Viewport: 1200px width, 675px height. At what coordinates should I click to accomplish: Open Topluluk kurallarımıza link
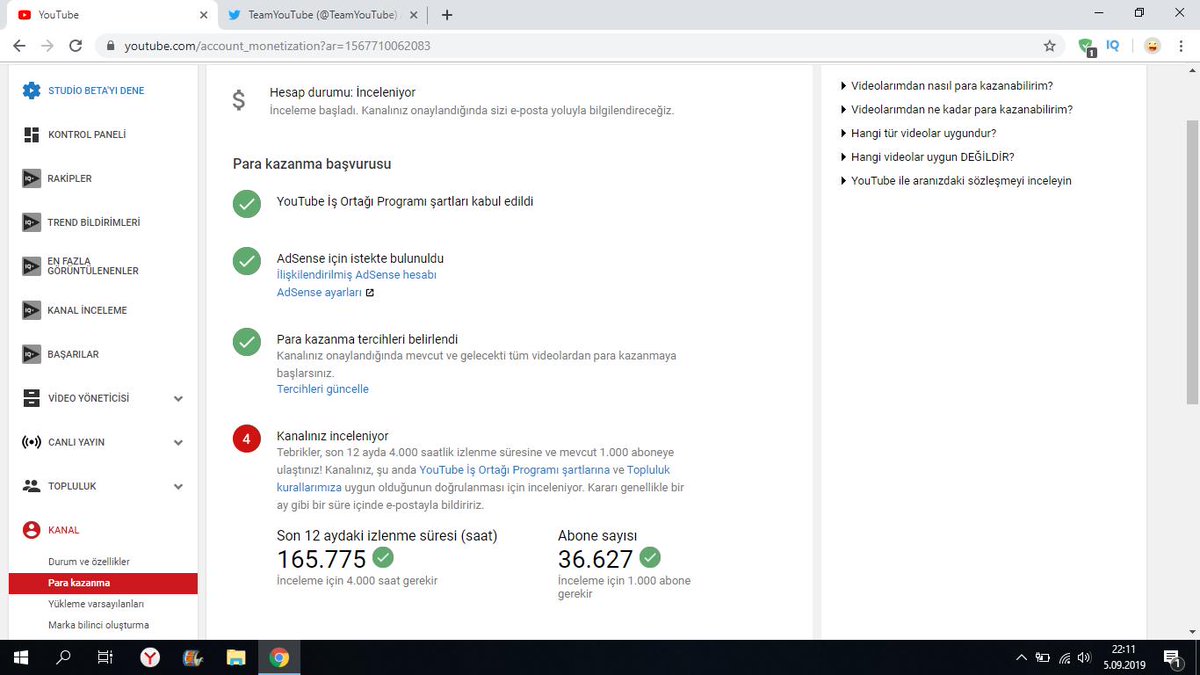point(473,478)
